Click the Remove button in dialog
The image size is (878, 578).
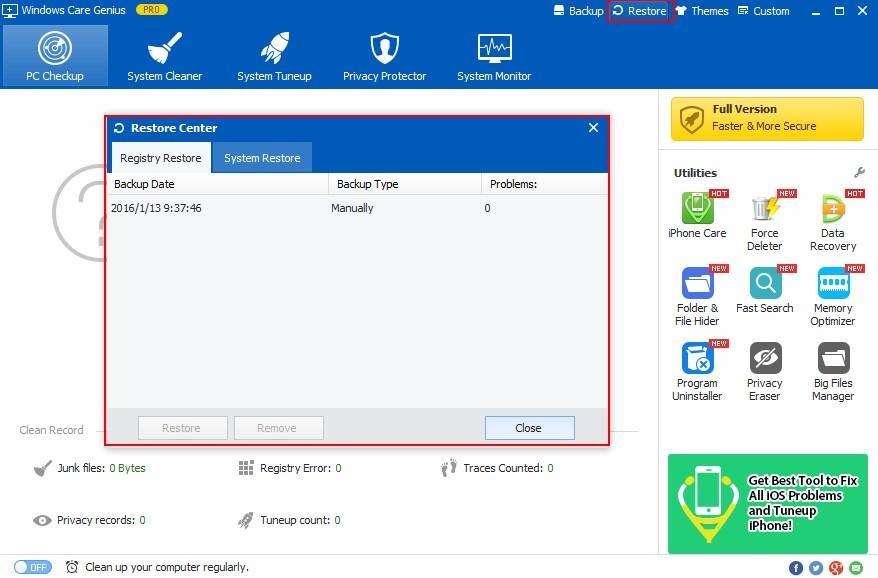[278, 428]
